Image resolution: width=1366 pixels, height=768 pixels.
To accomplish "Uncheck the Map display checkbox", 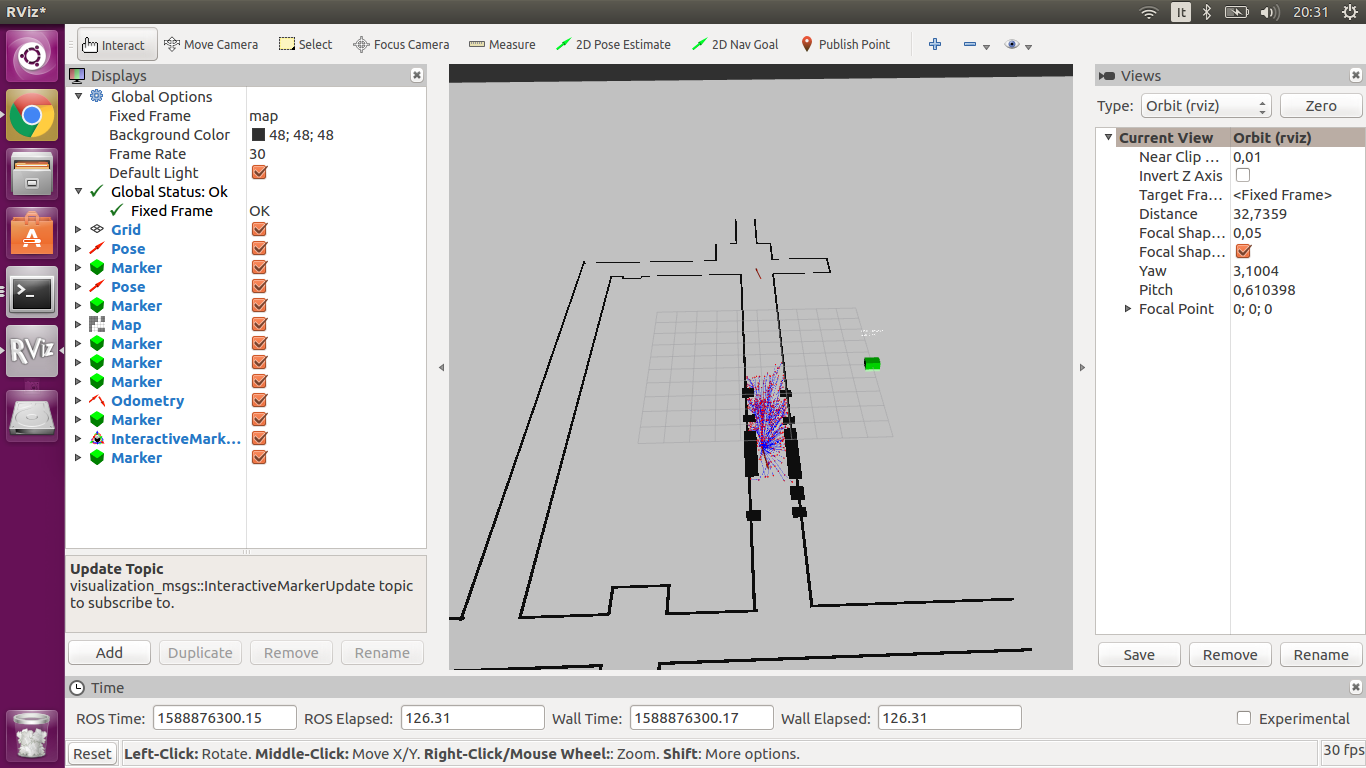I will point(259,324).
